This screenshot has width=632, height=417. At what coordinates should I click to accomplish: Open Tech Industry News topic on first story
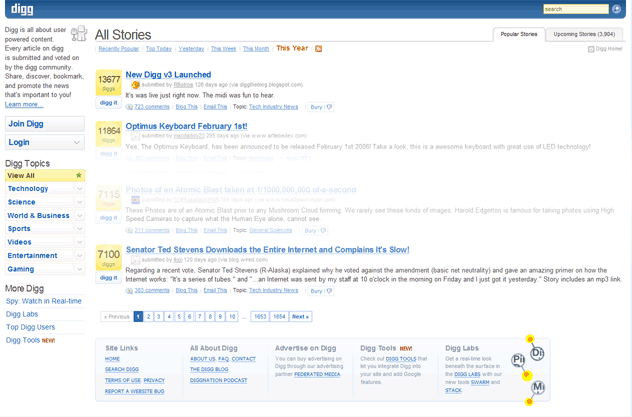pos(273,107)
